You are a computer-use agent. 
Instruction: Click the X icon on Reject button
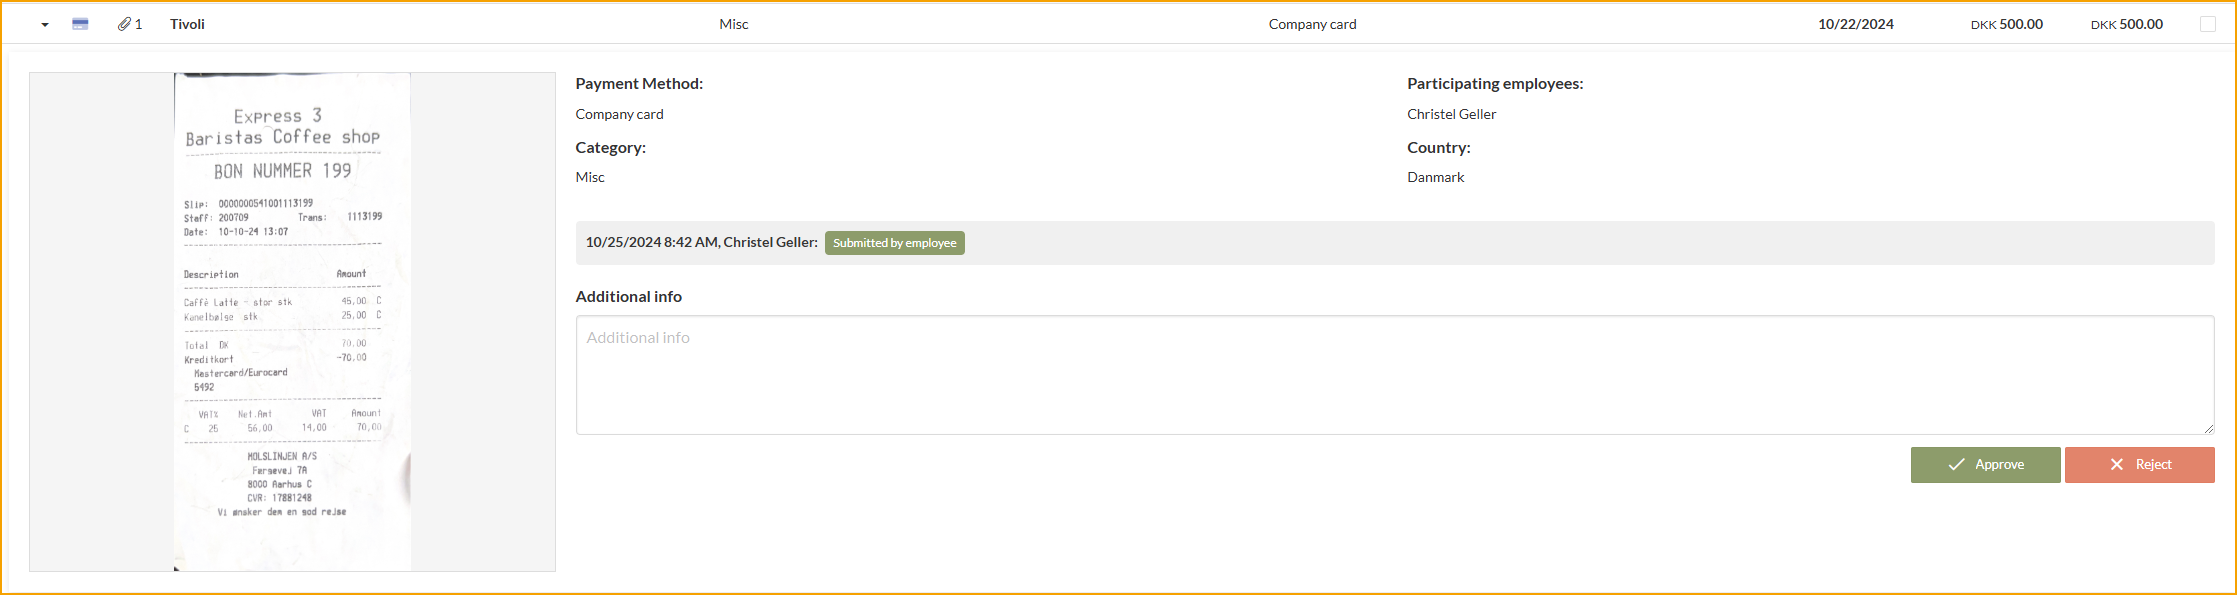2117,464
